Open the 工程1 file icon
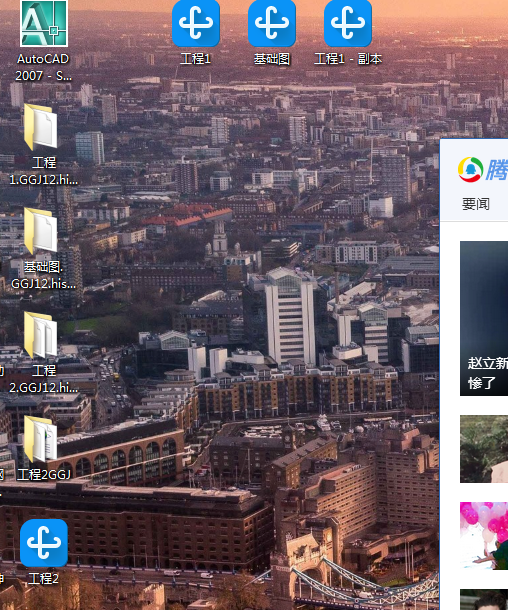This screenshot has width=508, height=610. [x=196, y=23]
